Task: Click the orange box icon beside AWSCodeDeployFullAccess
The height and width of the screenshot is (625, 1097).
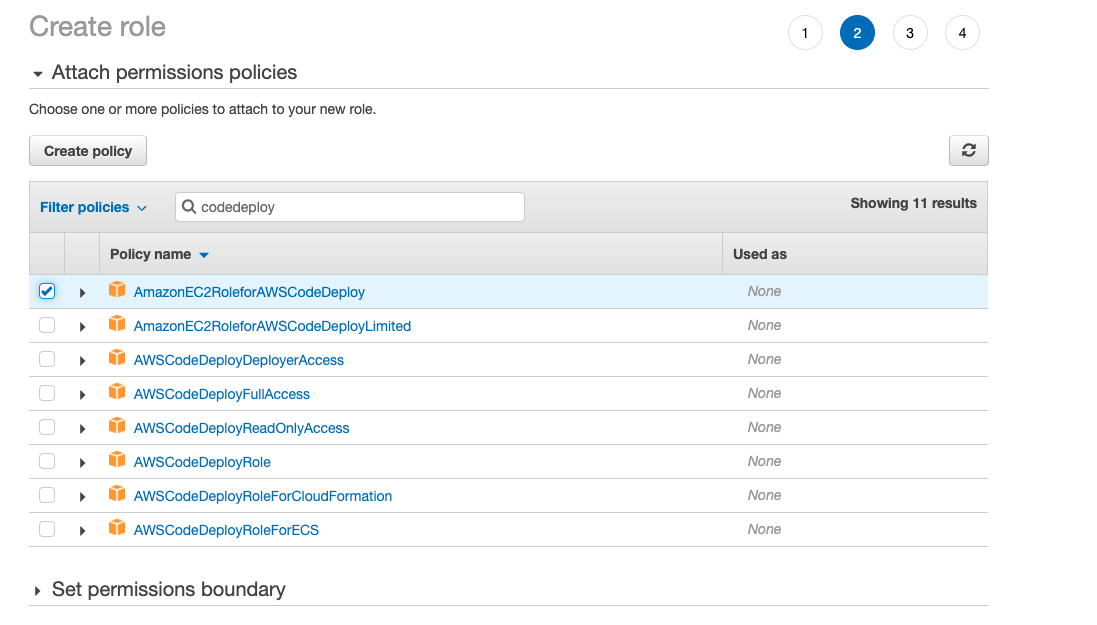Action: click(117, 393)
